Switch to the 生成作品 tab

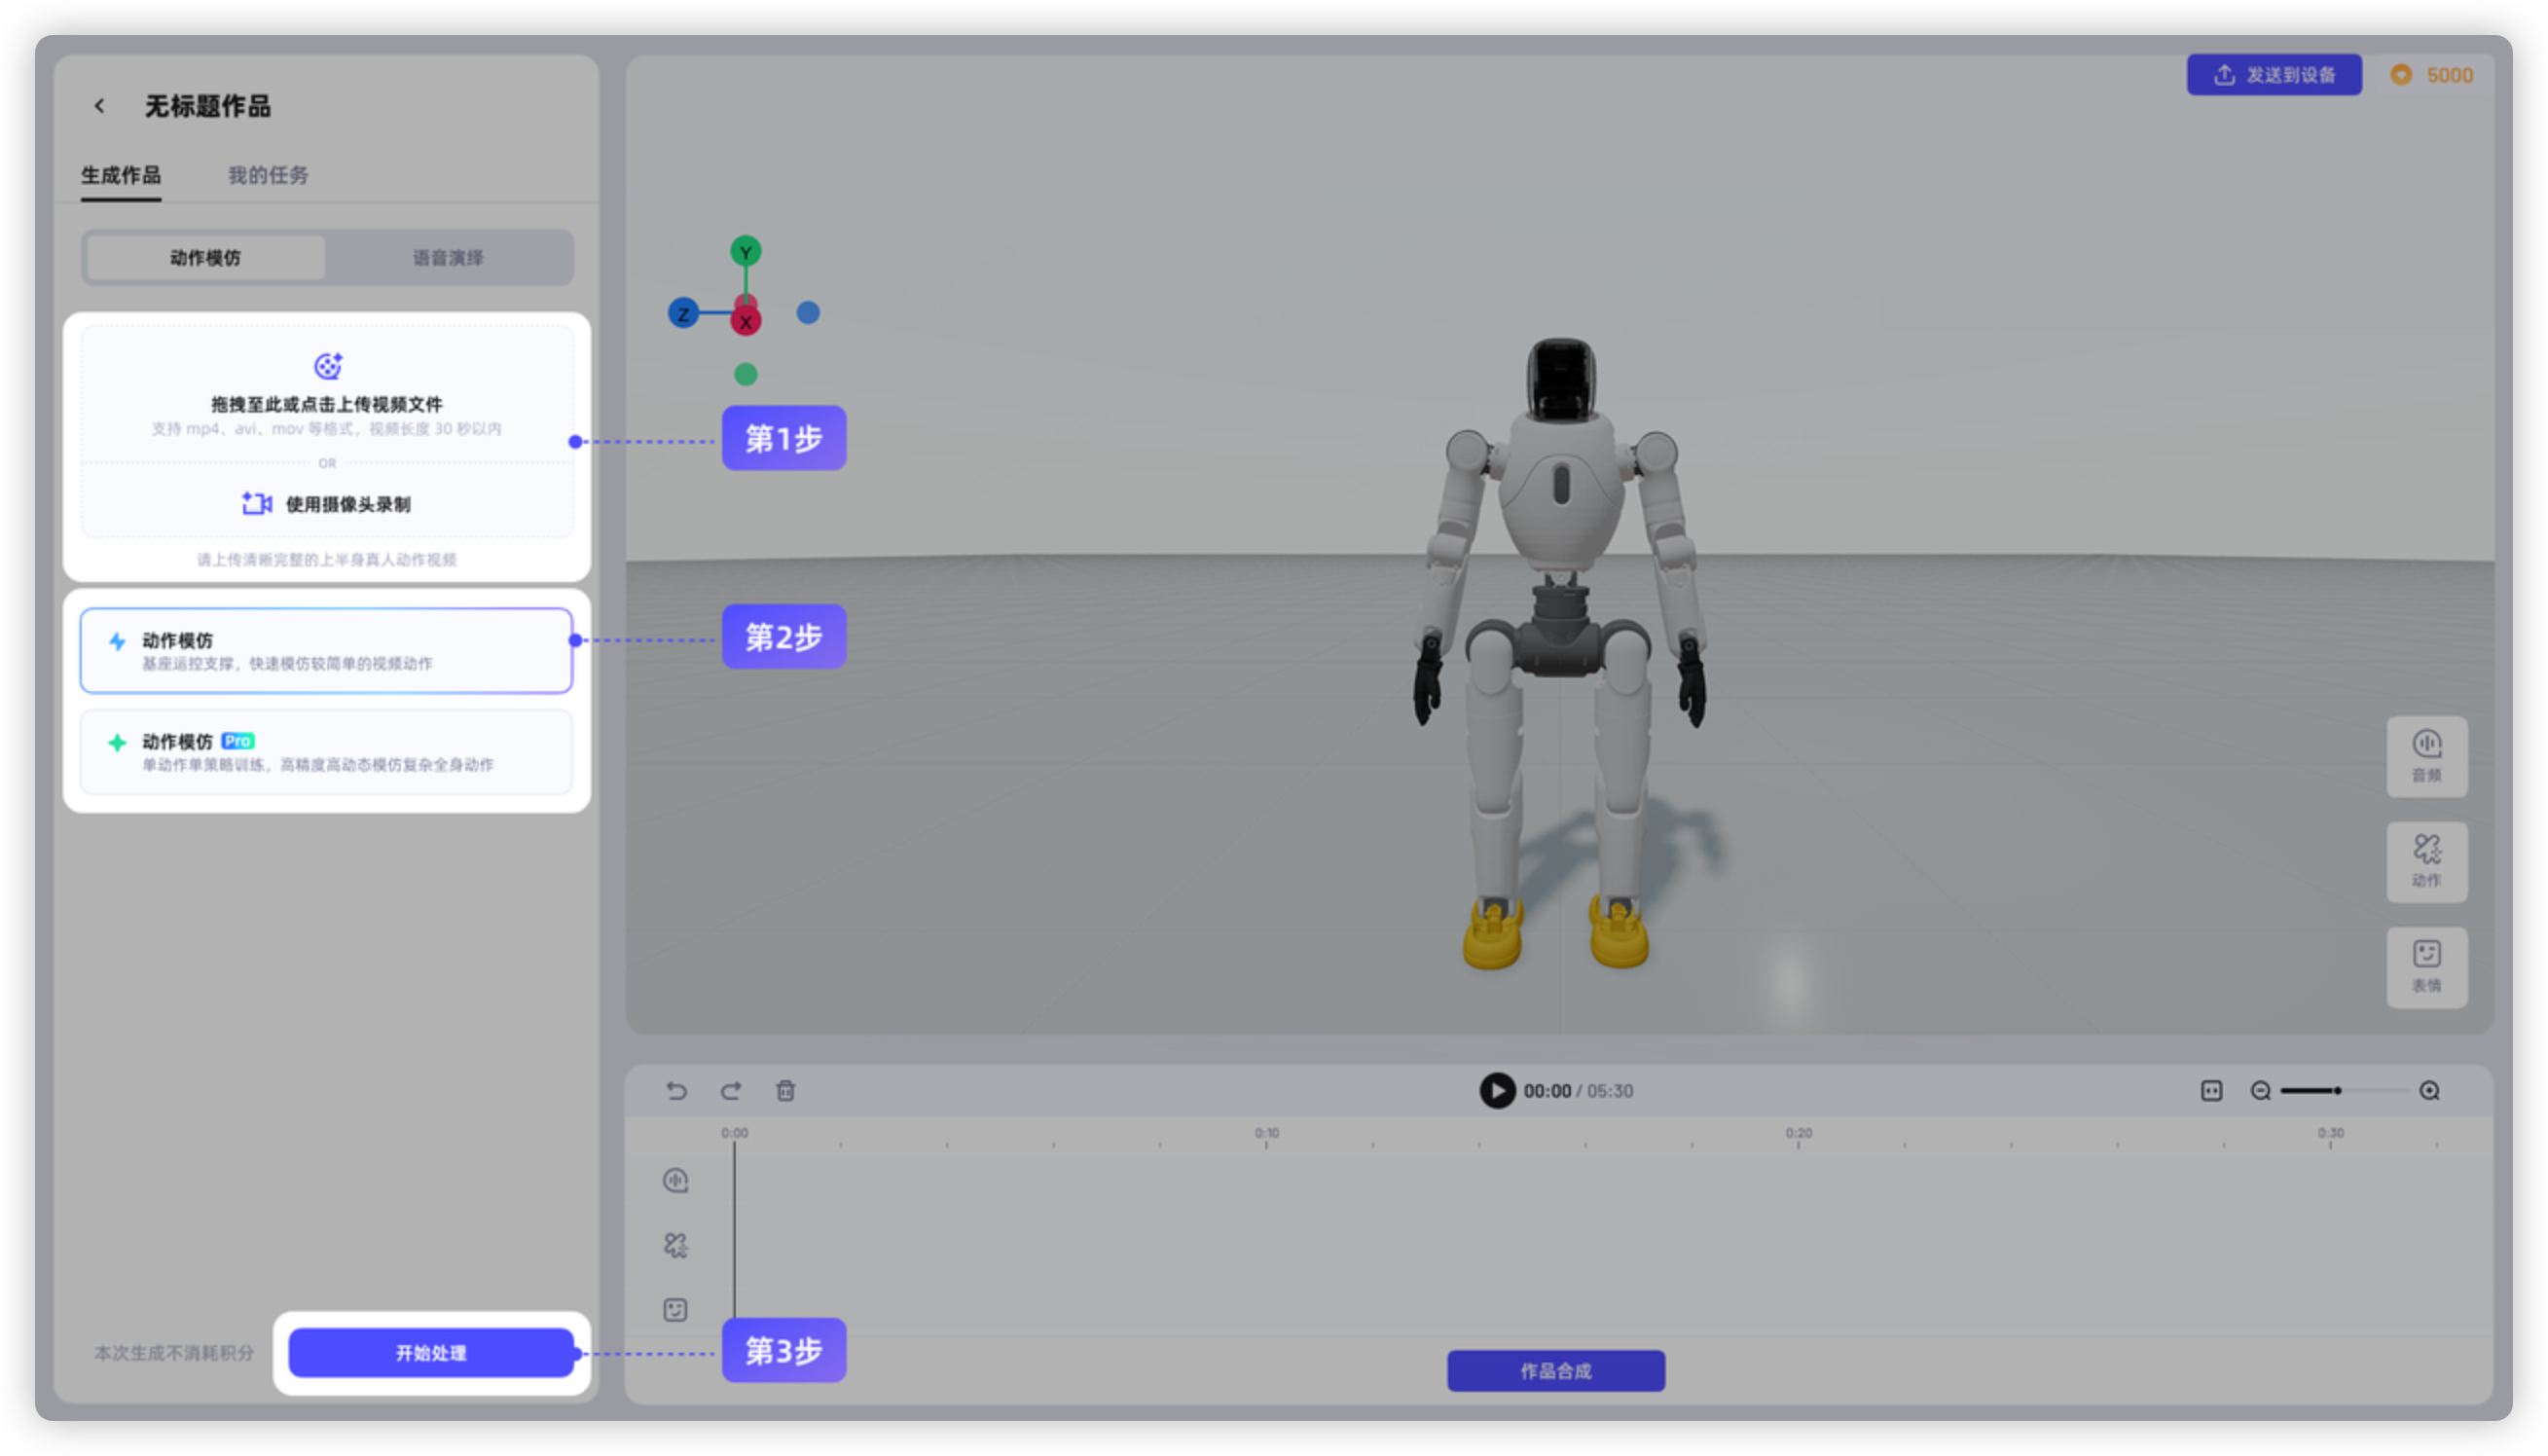click(x=121, y=175)
